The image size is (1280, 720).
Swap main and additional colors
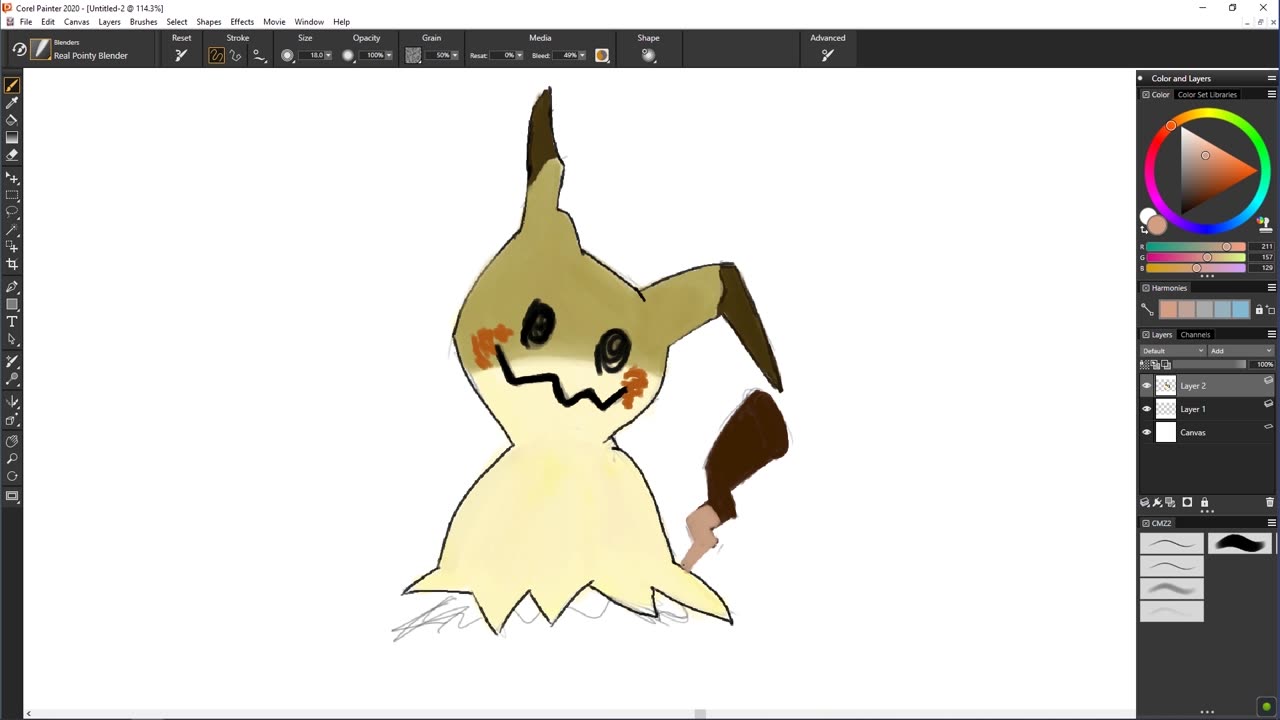(1144, 229)
